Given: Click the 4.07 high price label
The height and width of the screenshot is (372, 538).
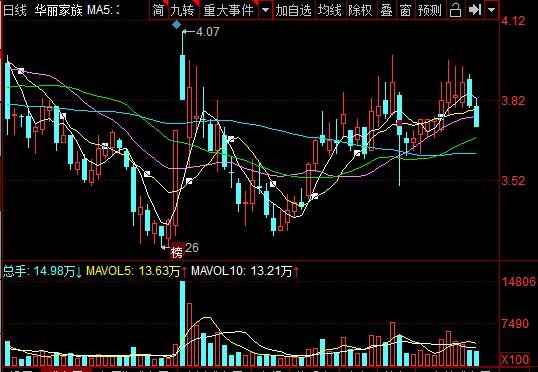Looking at the screenshot, I should pos(208,32).
